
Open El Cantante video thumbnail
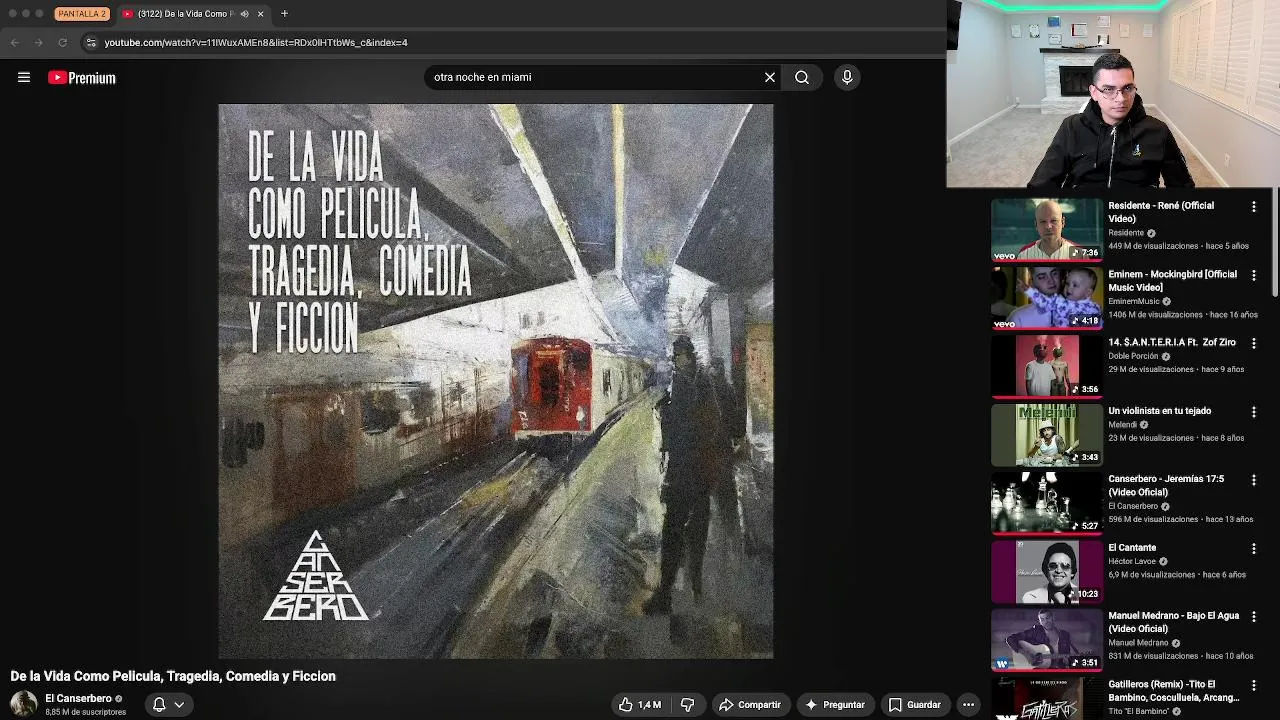[x=1046, y=571]
